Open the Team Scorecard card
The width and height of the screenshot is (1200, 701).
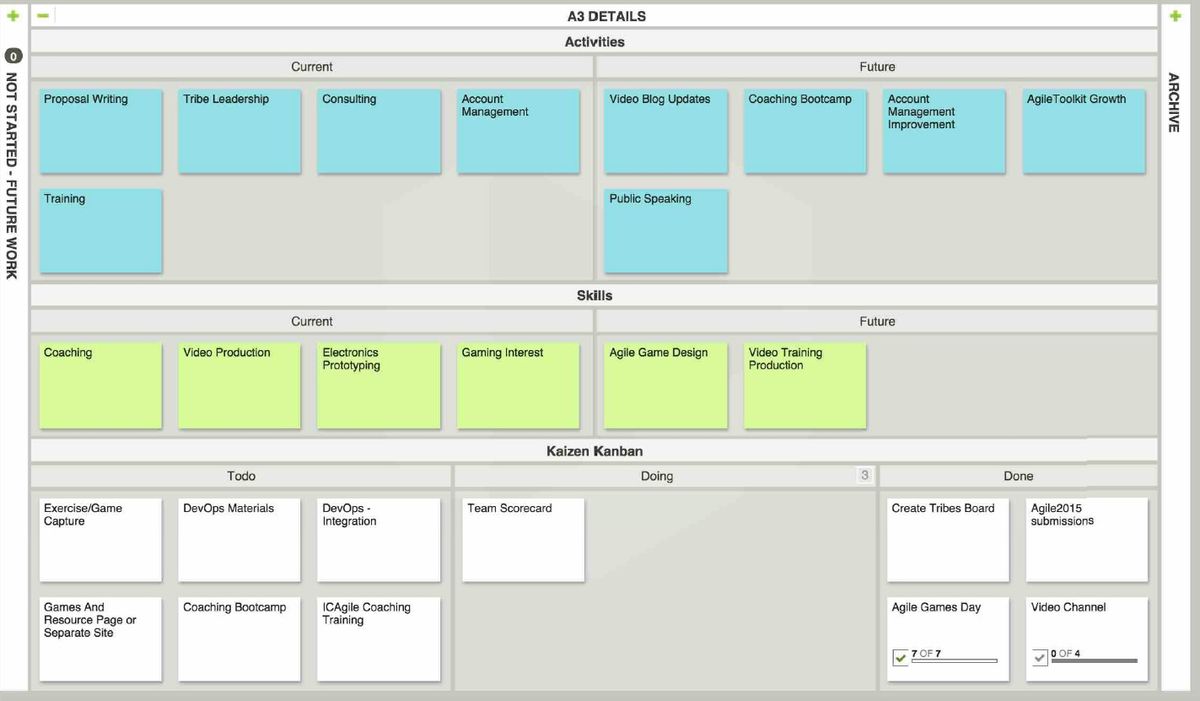pyautogui.click(x=523, y=540)
